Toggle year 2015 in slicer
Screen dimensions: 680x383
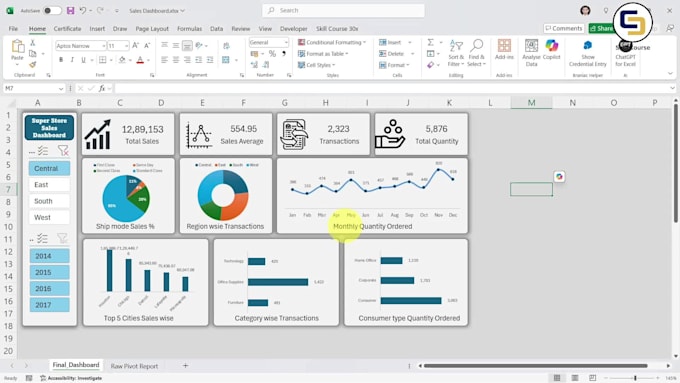tap(49, 272)
